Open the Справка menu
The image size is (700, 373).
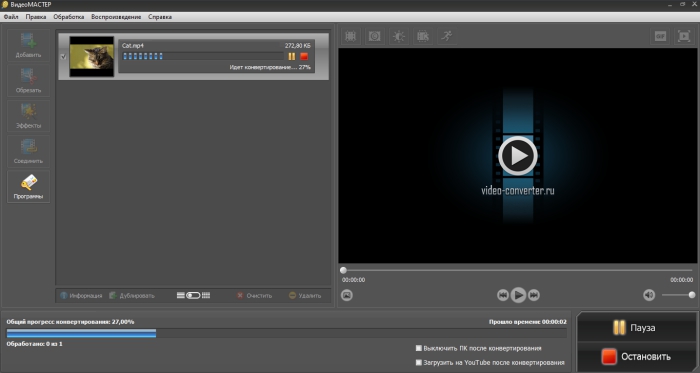point(160,17)
